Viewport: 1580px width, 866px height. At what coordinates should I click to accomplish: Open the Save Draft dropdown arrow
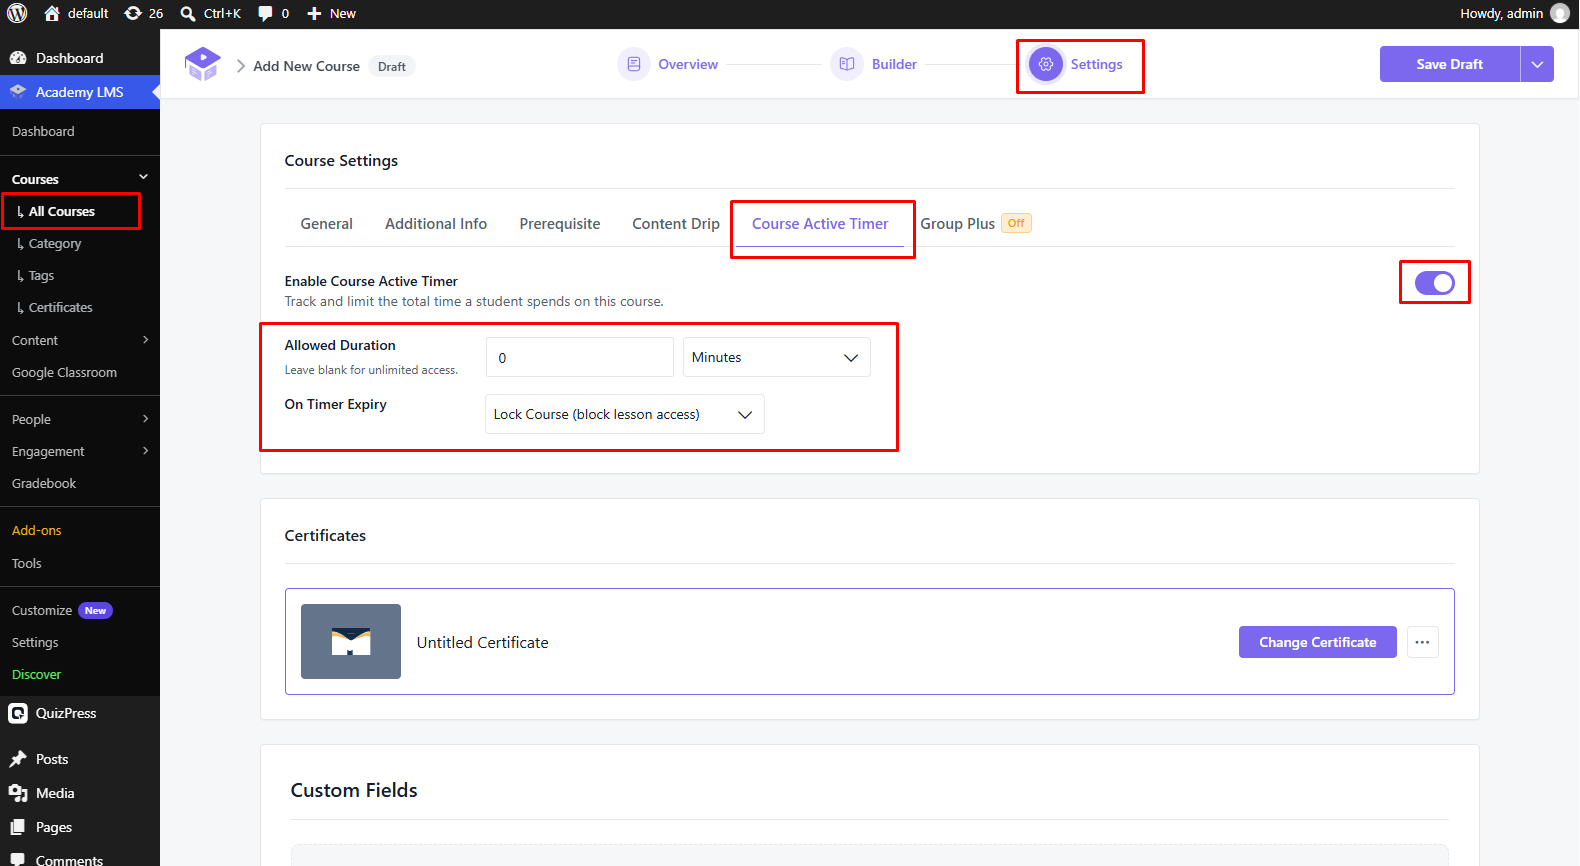[x=1537, y=64]
